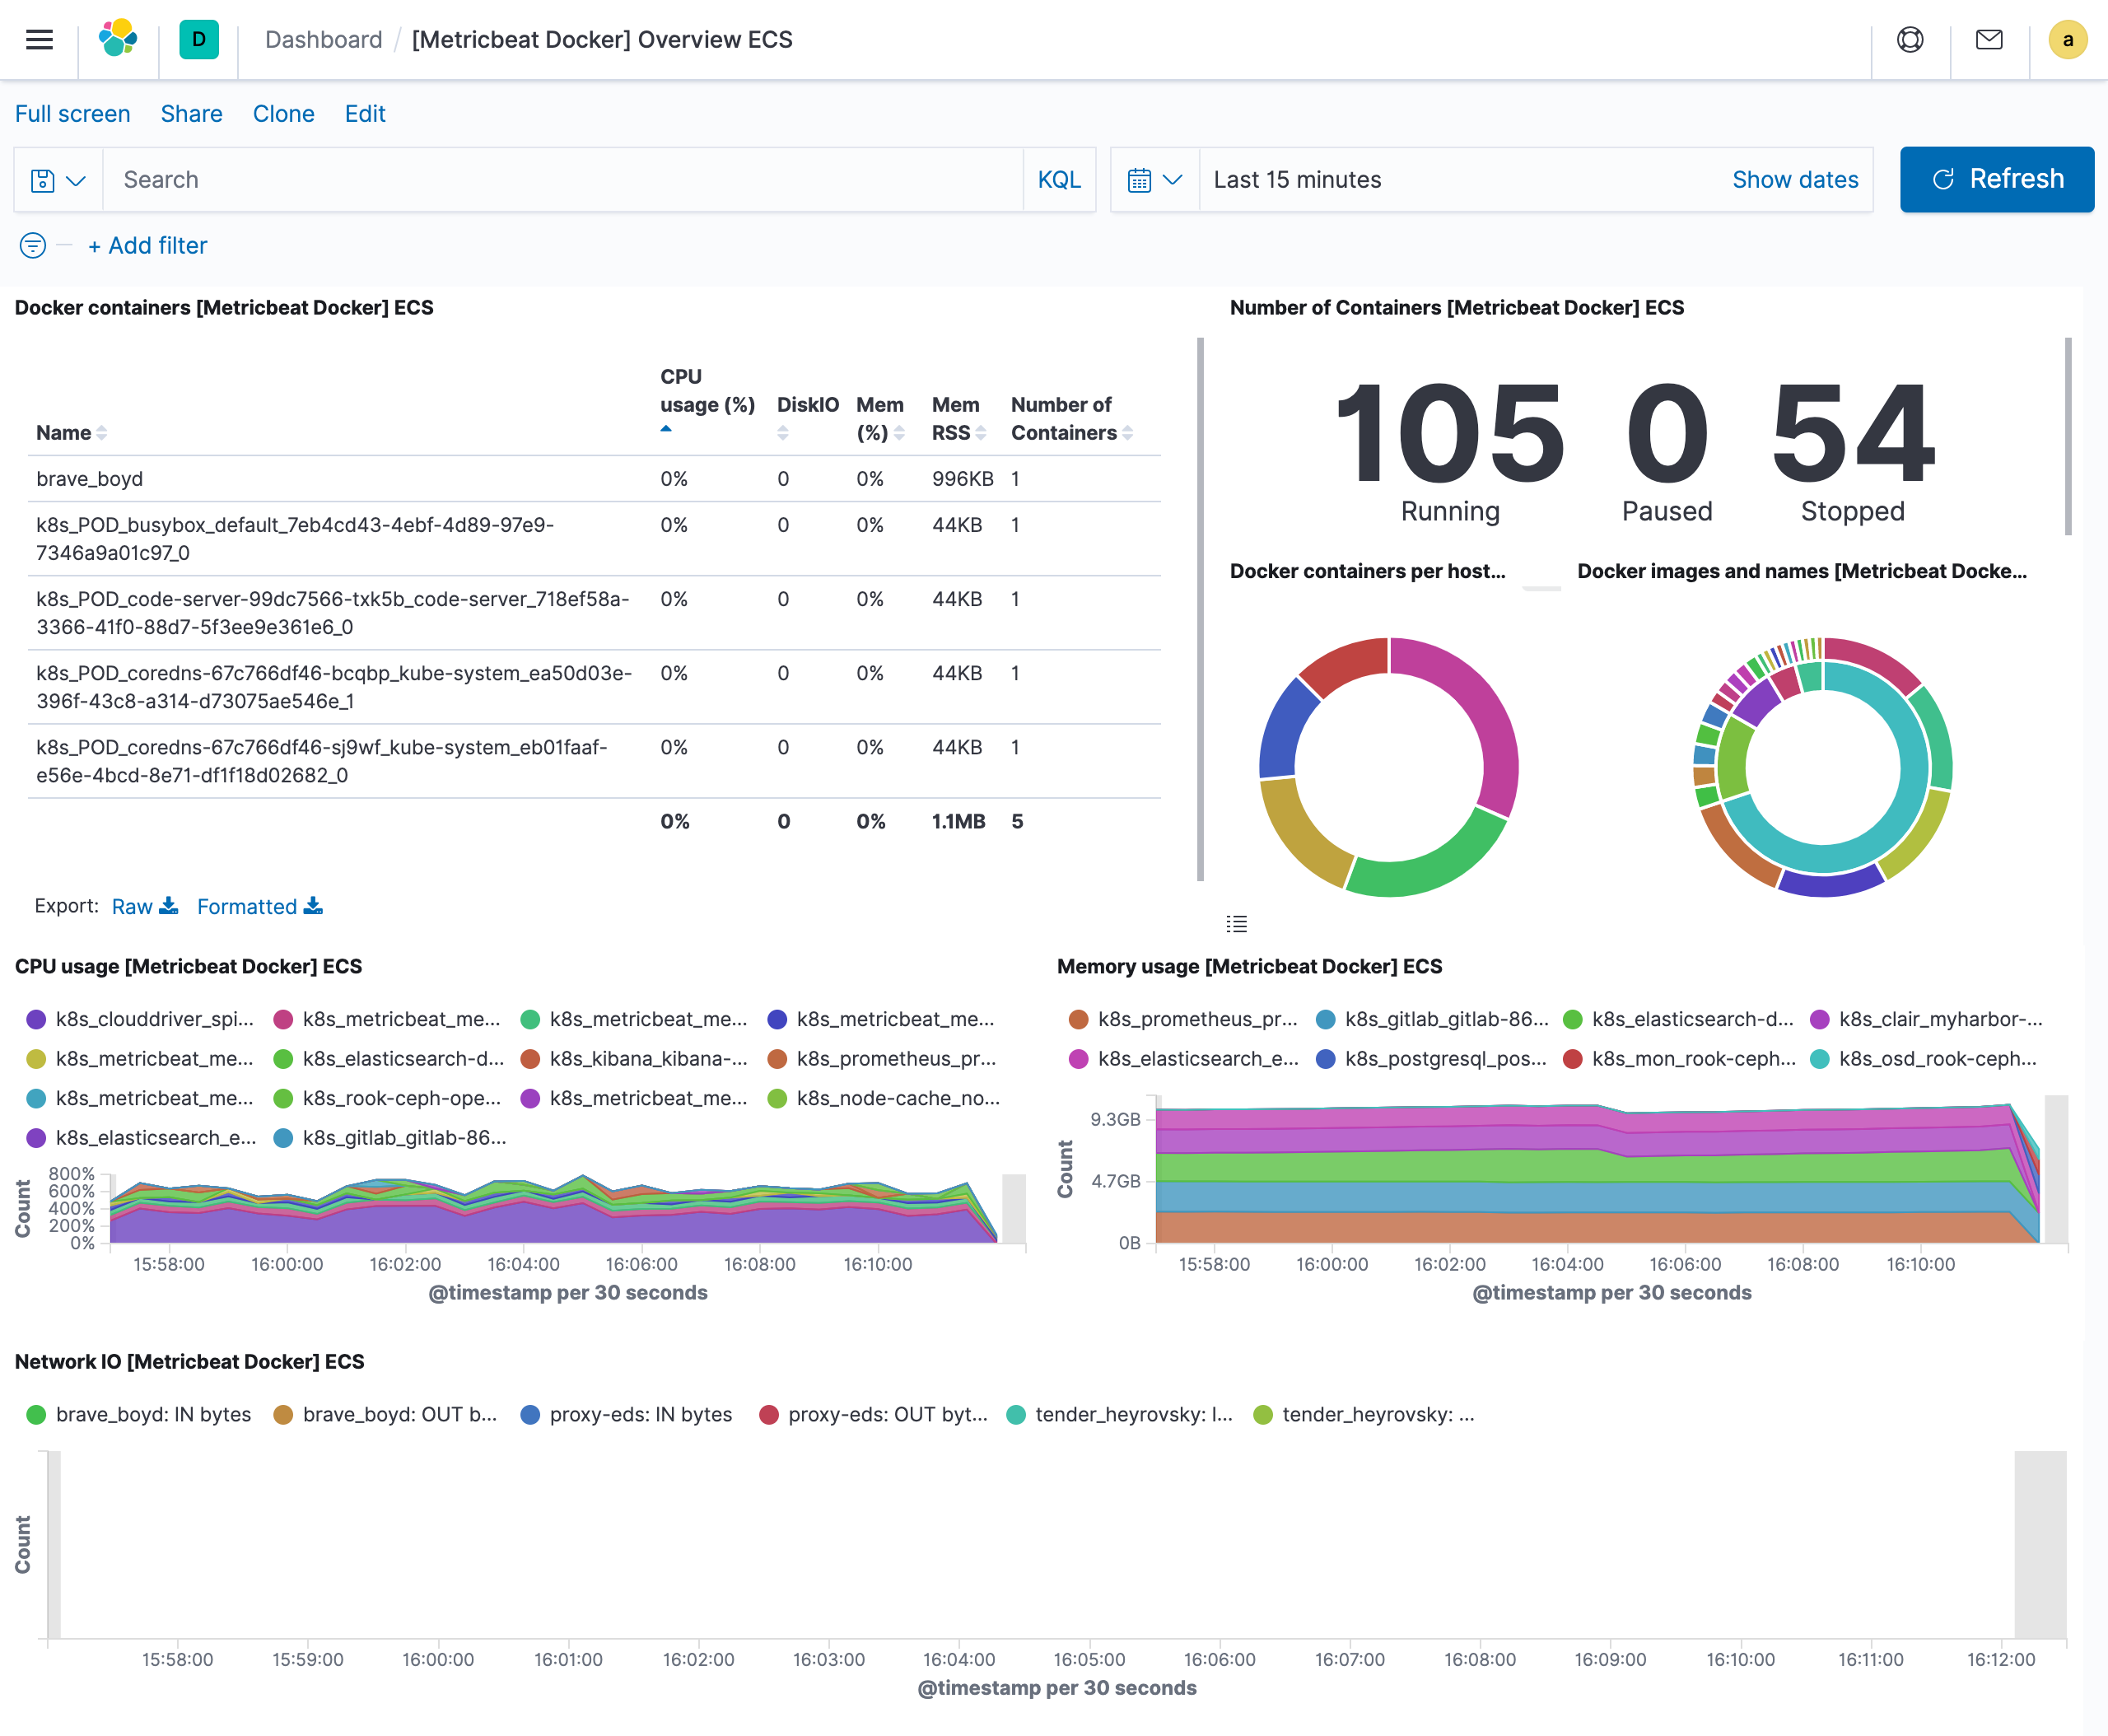The width and height of the screenshot is (2108, 1736).
Task: Open Edit mode for dashboard
Action: pyautogui.click(x=365, y=114)
